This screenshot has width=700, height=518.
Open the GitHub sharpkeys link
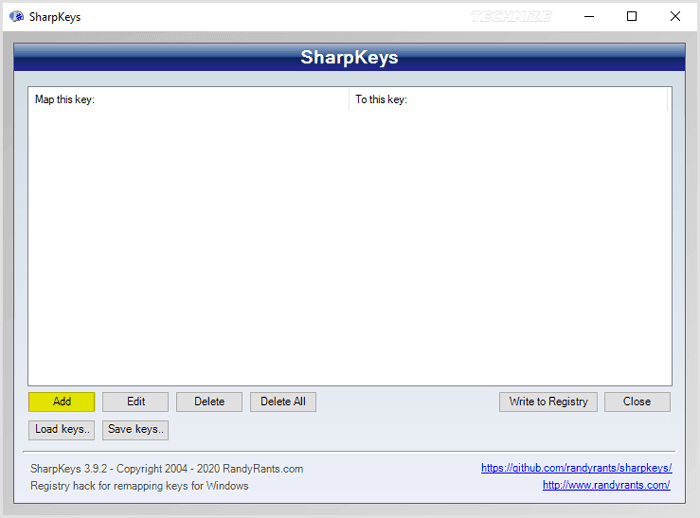576,468
